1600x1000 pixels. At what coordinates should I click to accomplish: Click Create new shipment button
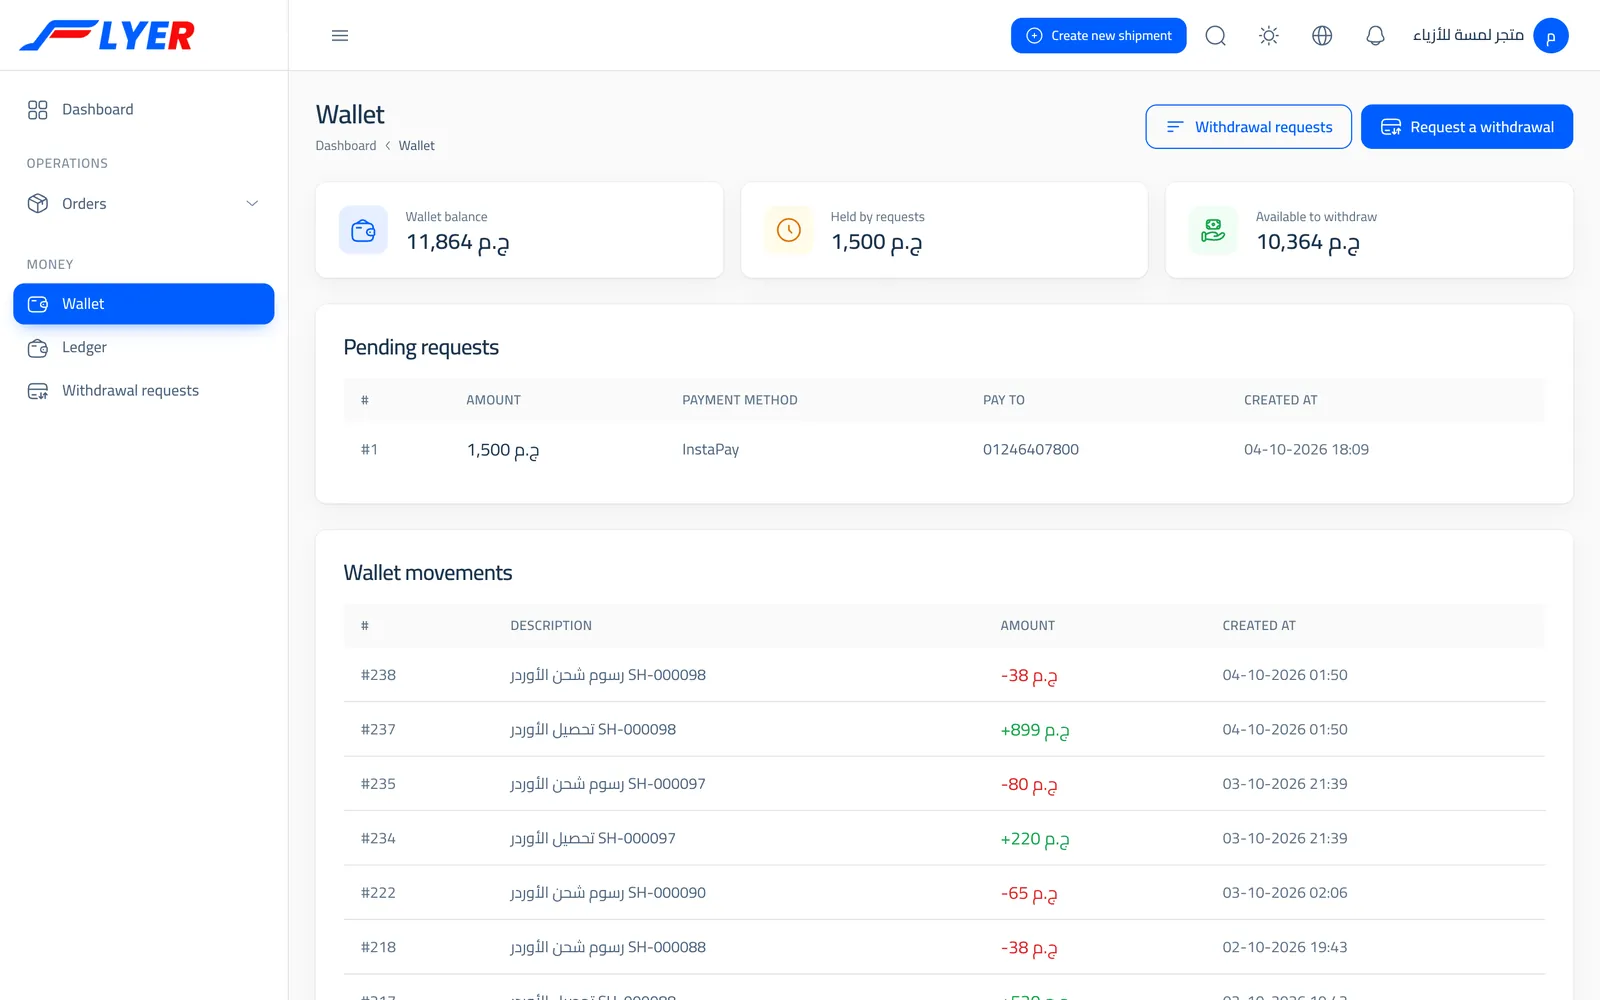pyautogui.click(x=1098, y=36)
